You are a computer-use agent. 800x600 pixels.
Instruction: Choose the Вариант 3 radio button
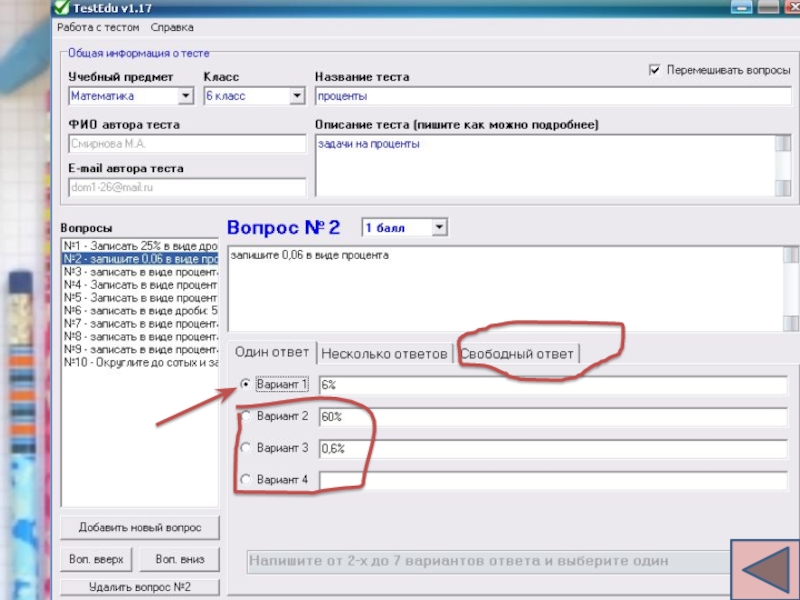click(246, 448)
